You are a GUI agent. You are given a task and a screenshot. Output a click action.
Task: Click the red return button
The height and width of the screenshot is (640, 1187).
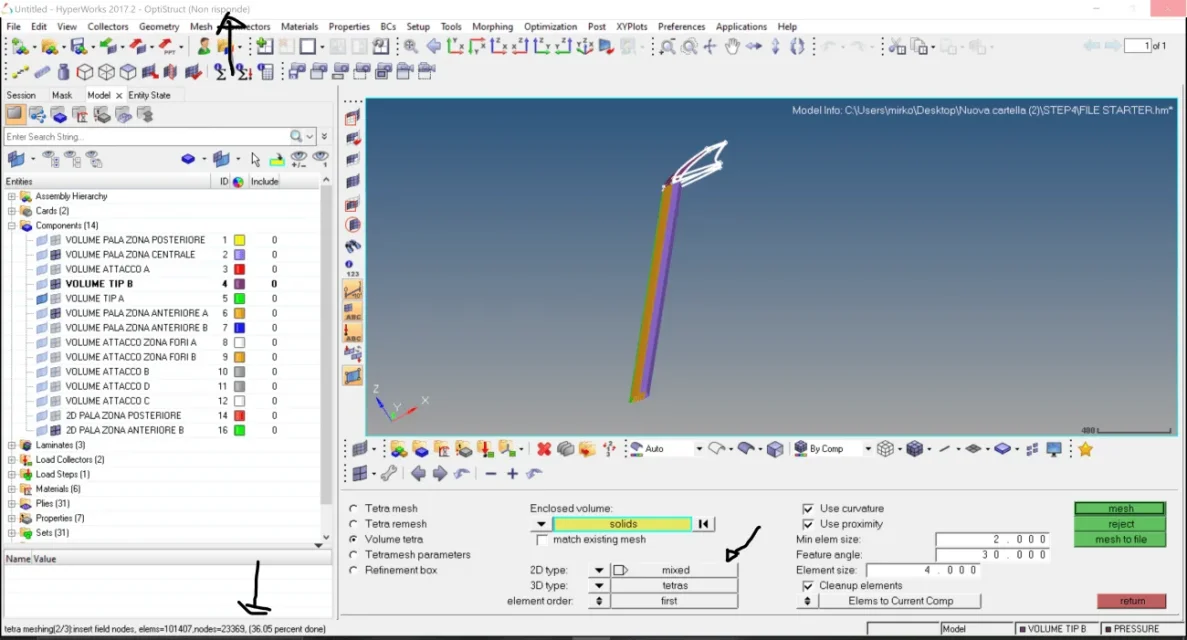(1131, 601)
